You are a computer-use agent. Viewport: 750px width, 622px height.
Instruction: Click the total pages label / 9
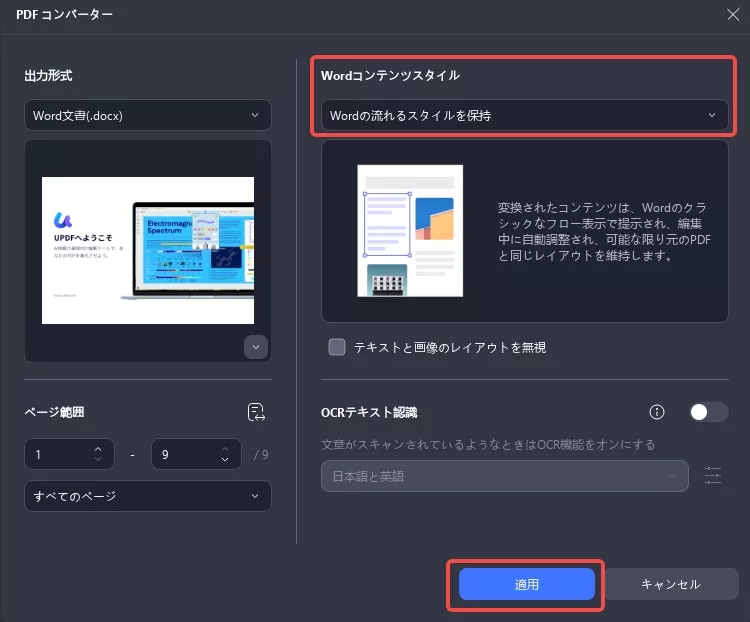coord(261,455)
